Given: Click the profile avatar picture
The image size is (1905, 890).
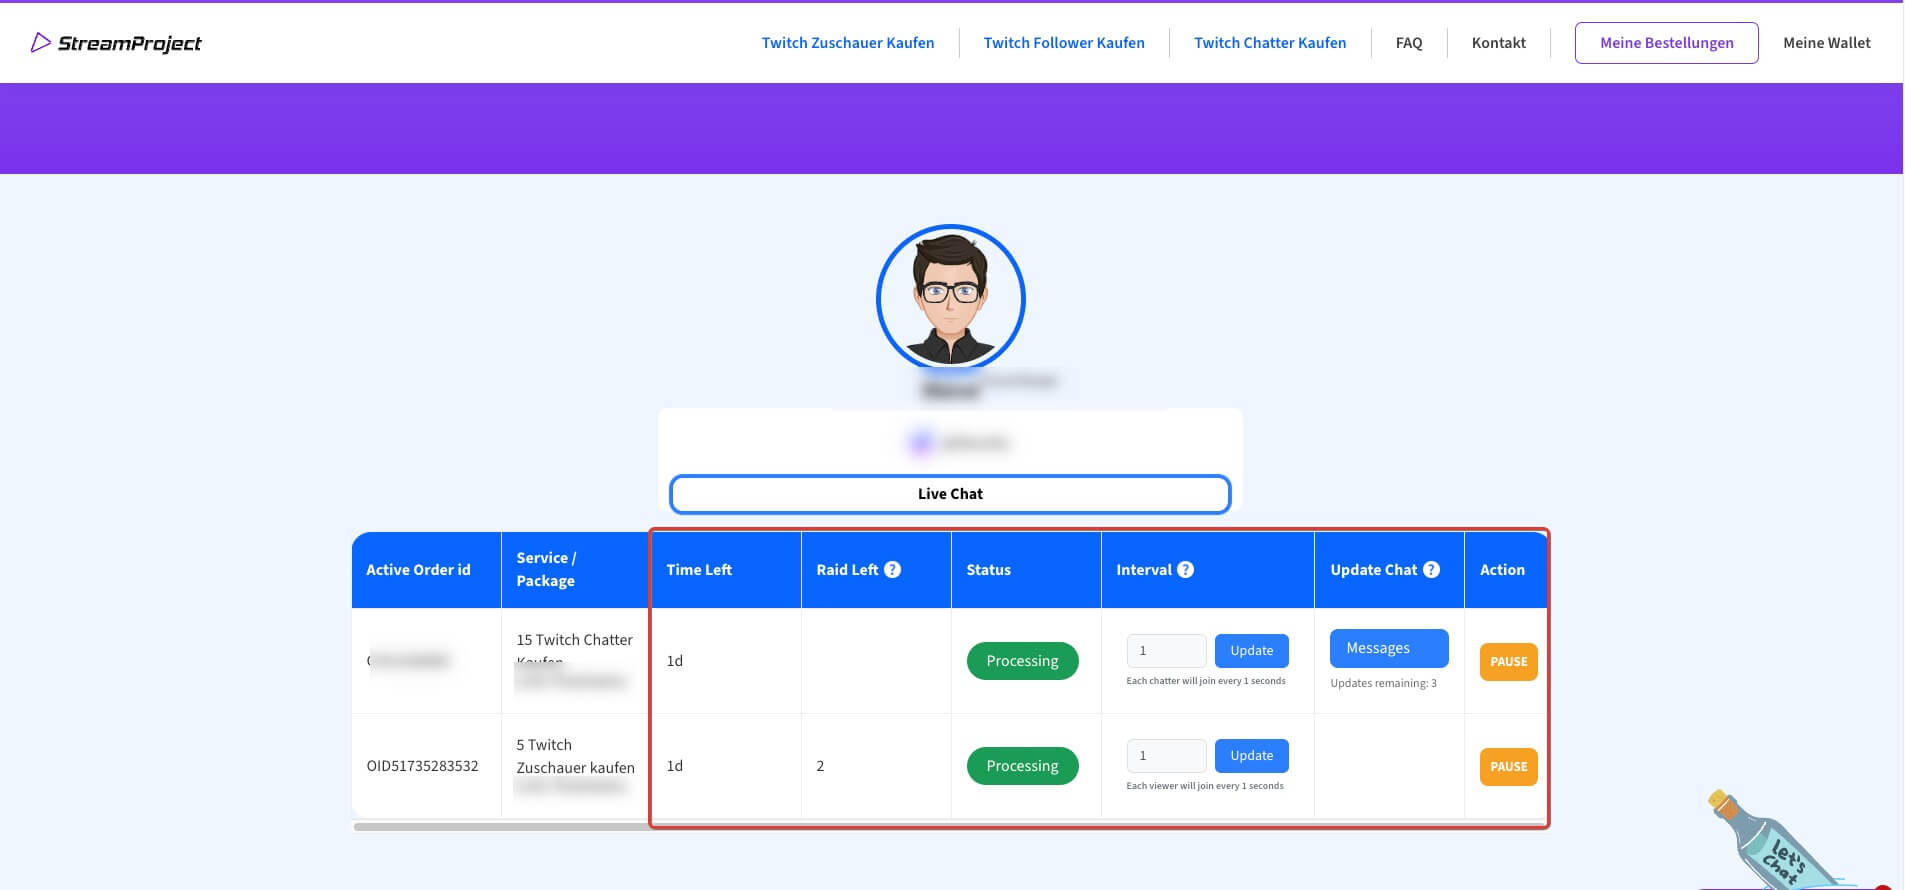Looking at the screenshot, I should click(951, 299).
